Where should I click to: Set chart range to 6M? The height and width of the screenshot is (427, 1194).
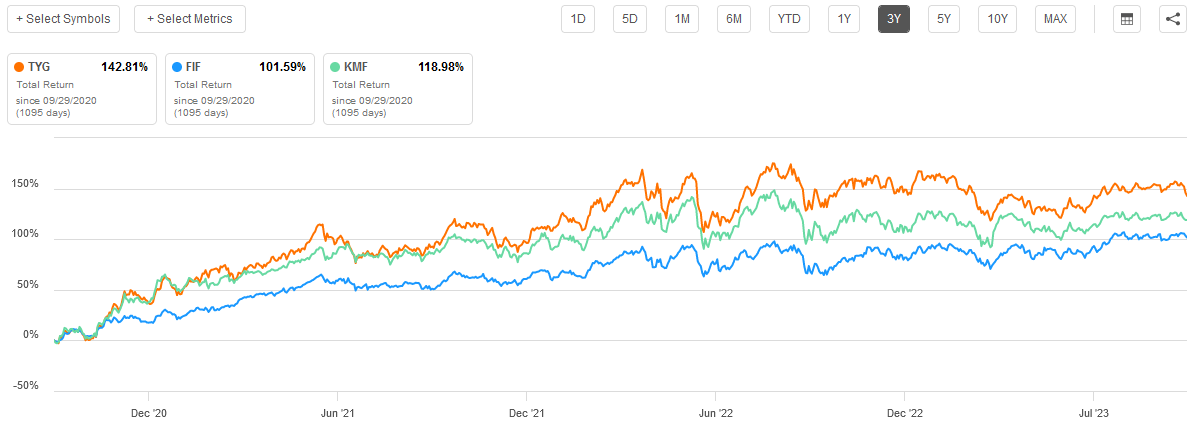(x=734, y=19)
